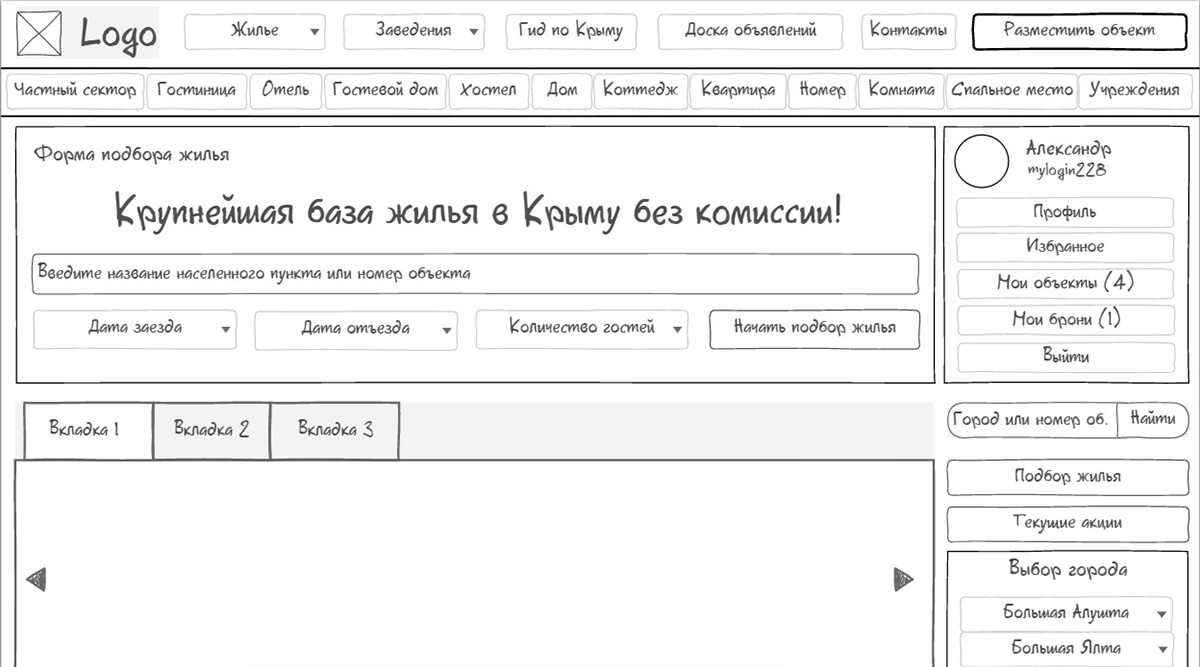This screenshot has width=1200, height=667.
Task: Select the Коттедж category
Action: (x=641, y=91)
